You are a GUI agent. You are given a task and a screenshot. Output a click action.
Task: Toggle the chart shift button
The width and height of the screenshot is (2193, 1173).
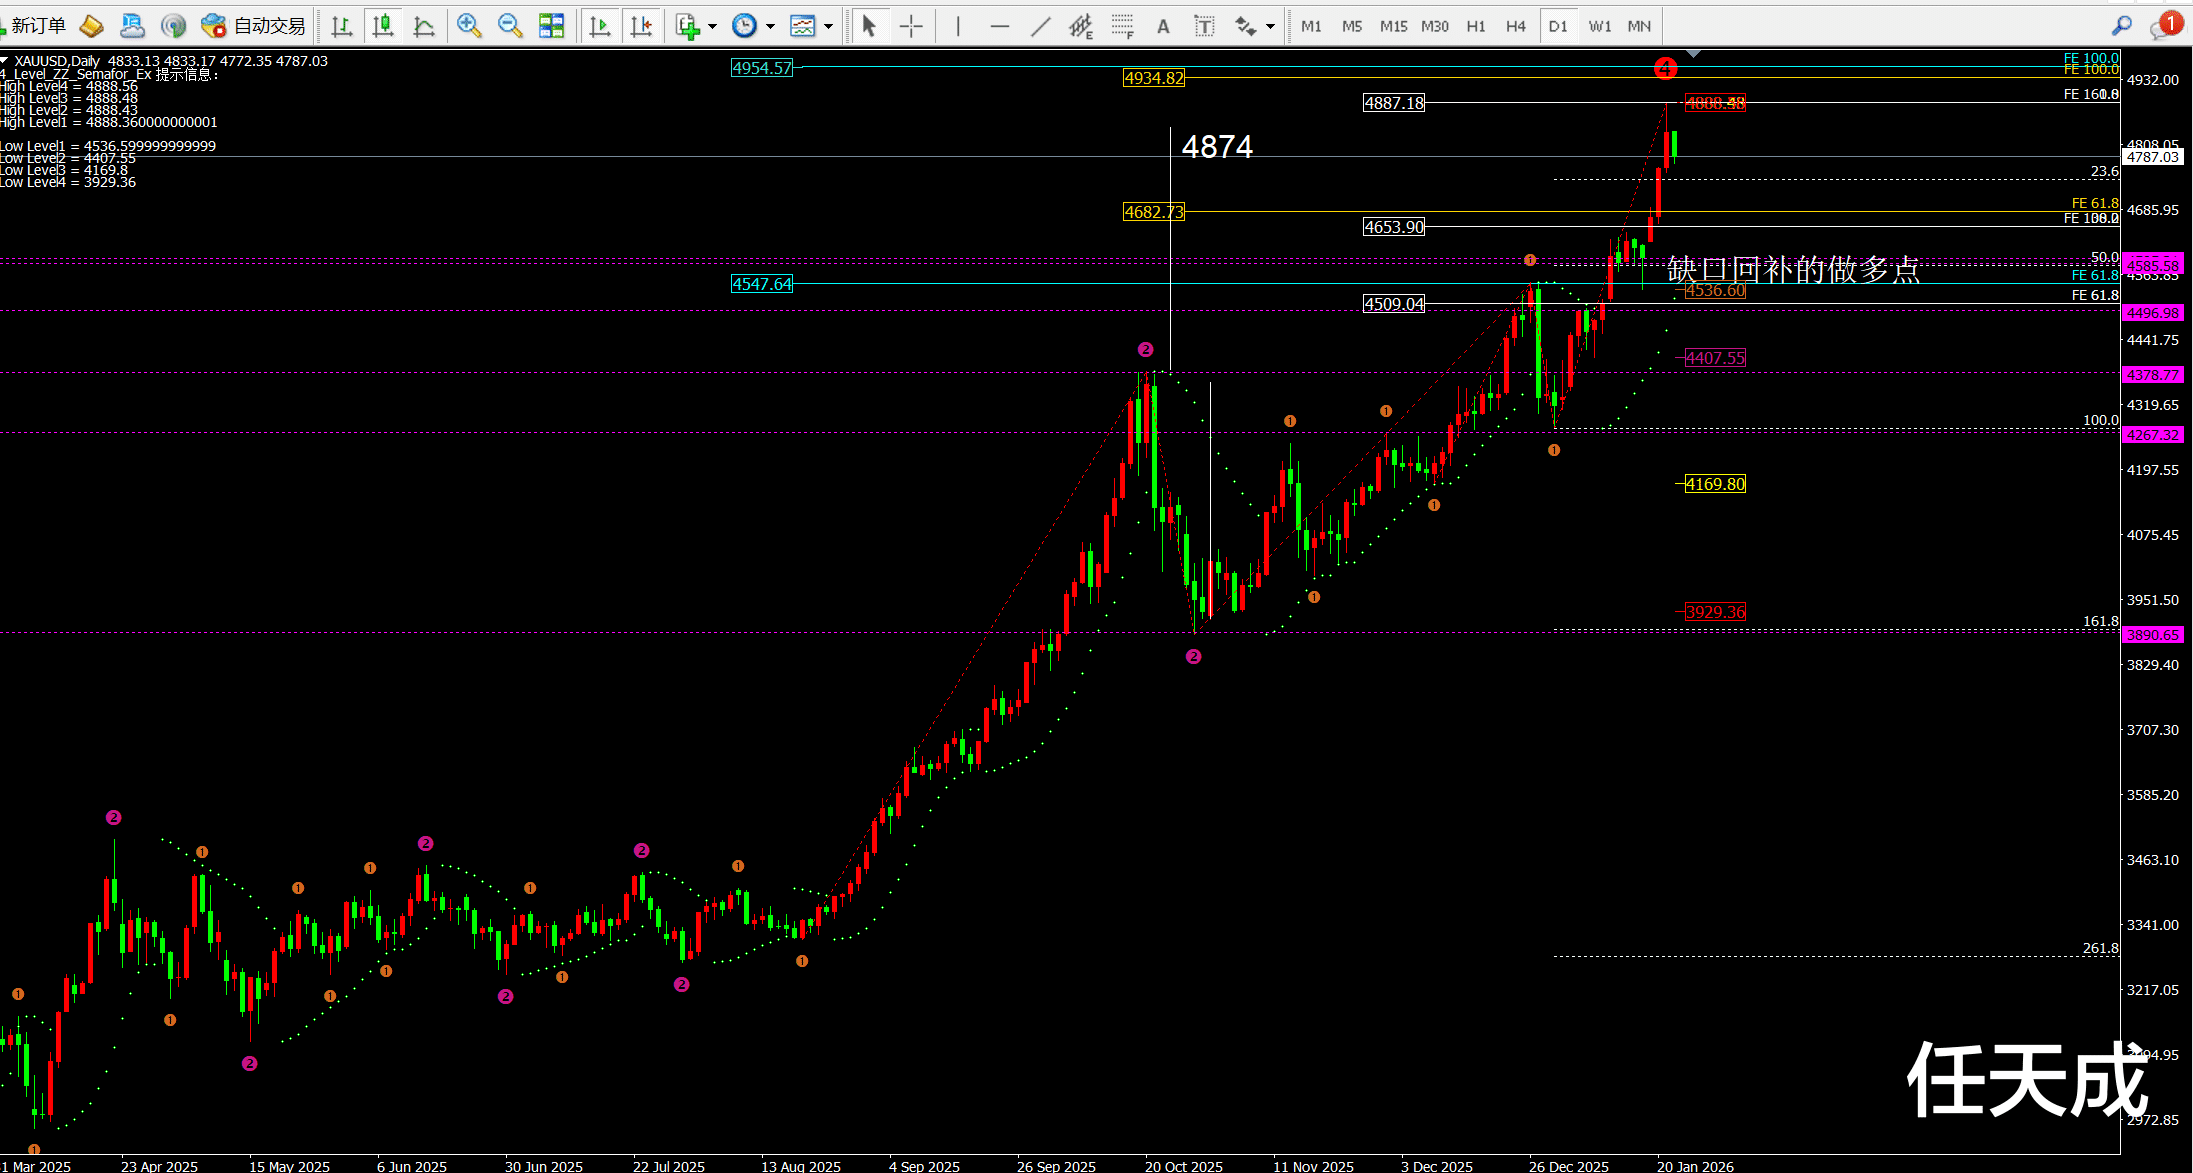[641, 26]
